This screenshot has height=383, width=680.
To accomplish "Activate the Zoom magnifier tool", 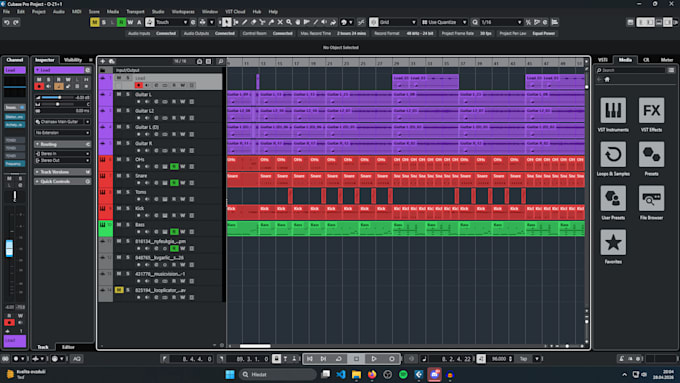I will coord(289,22).
